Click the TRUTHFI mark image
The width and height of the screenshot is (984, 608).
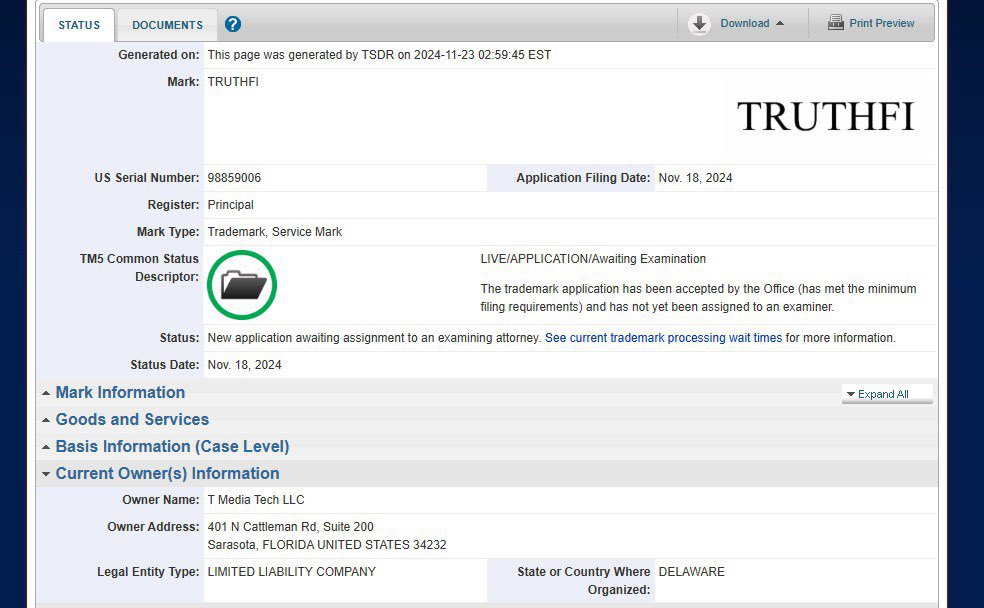click(x=826, y=117)
